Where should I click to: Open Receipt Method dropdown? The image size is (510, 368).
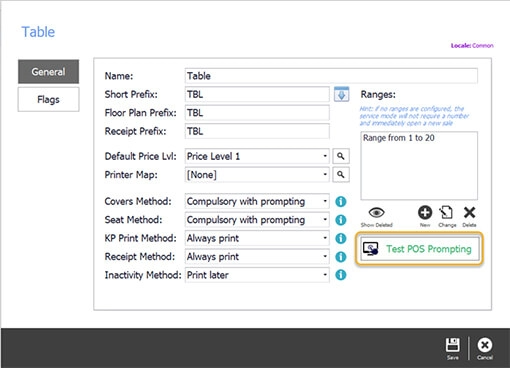pos(257,257)
